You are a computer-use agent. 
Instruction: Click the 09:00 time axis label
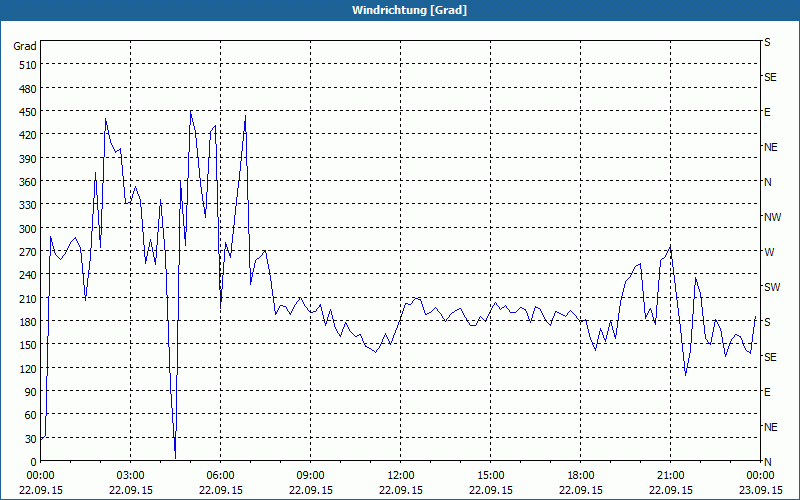click(x=310, y=476)
